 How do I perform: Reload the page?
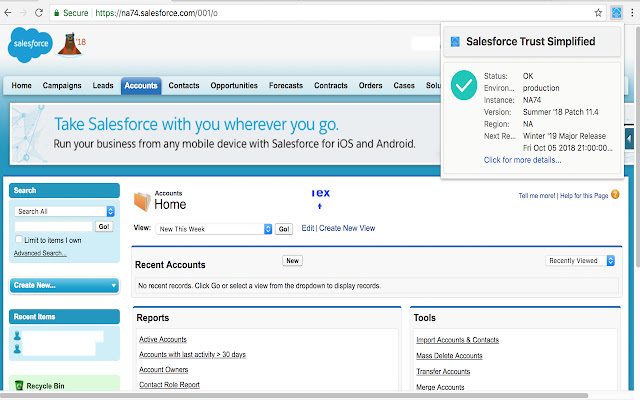pyautogui.click(x=39, y=13)
